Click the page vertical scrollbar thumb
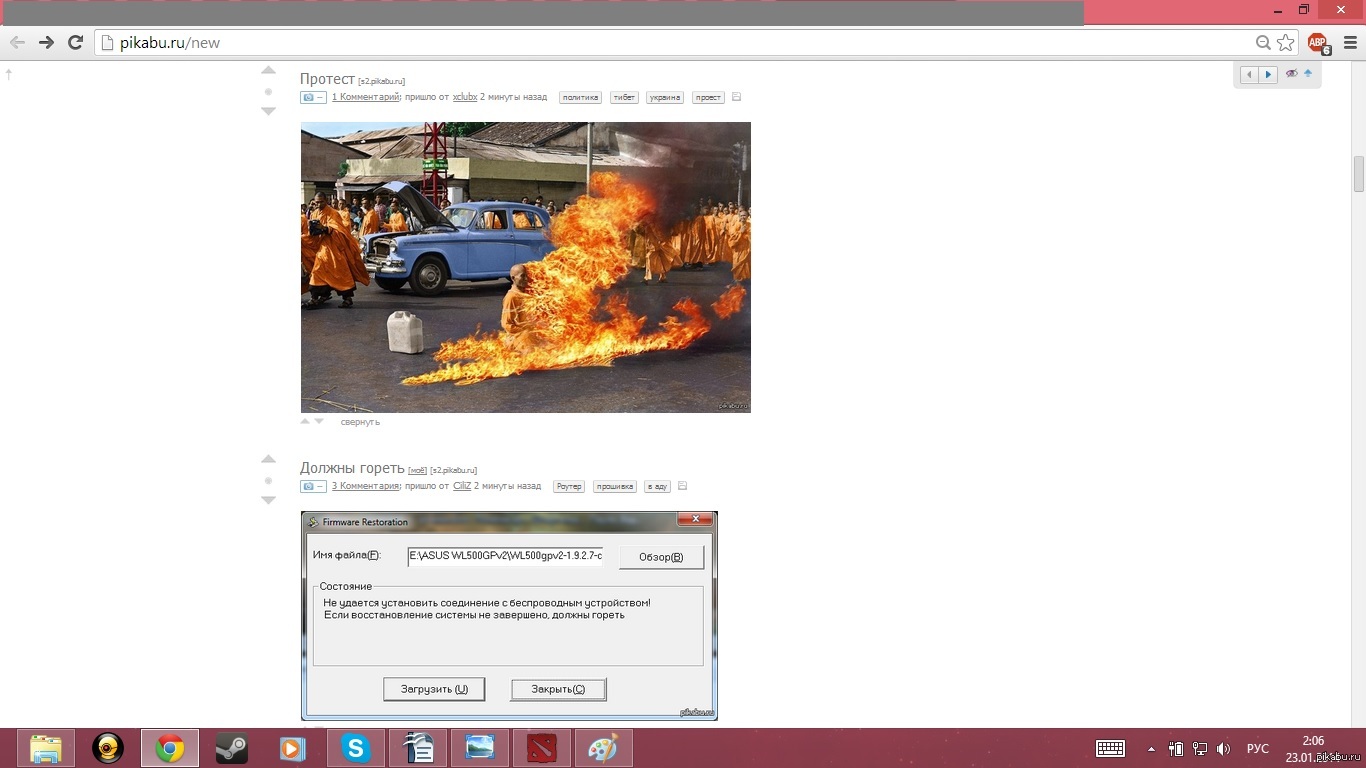The height and width of the screenshot is (768, 1366). [1359, 174]
